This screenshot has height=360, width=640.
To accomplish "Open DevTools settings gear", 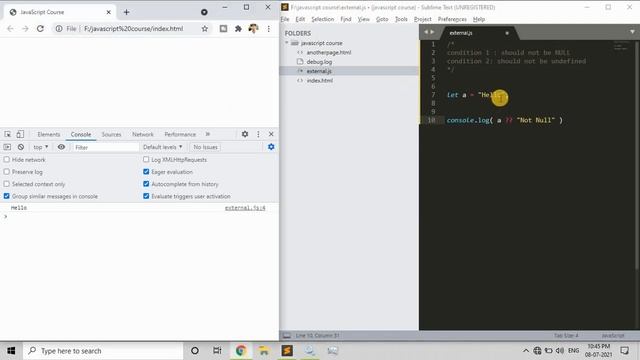I will point(245,134).
